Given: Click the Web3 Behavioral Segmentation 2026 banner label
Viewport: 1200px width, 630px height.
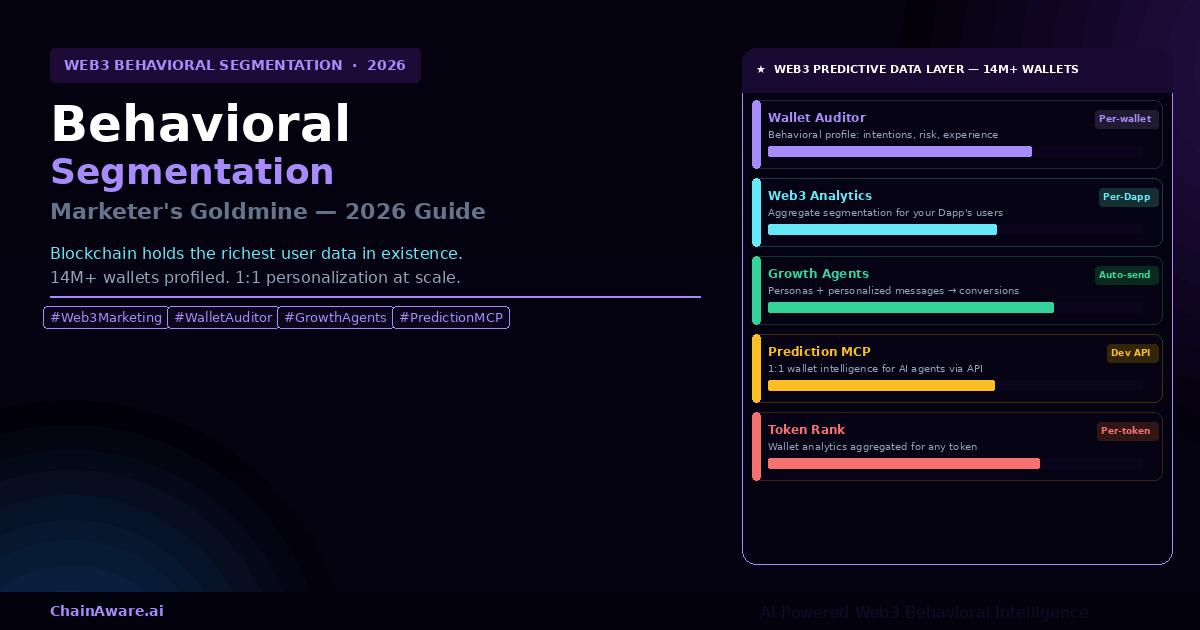Looking at the screenshot, I should point(235,66).
